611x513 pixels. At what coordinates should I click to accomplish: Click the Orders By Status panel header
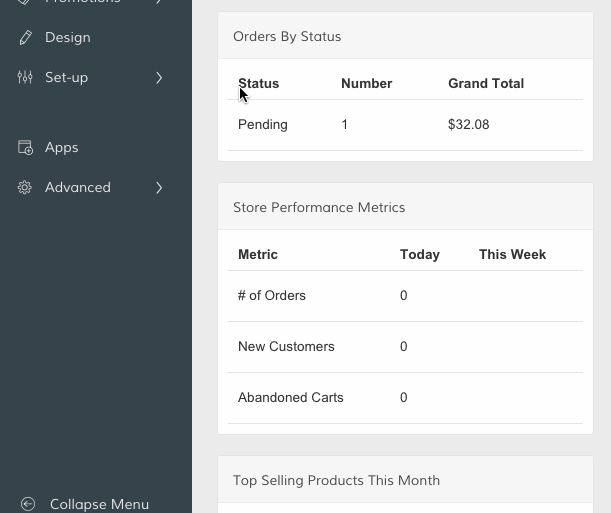tap(287, 36)
